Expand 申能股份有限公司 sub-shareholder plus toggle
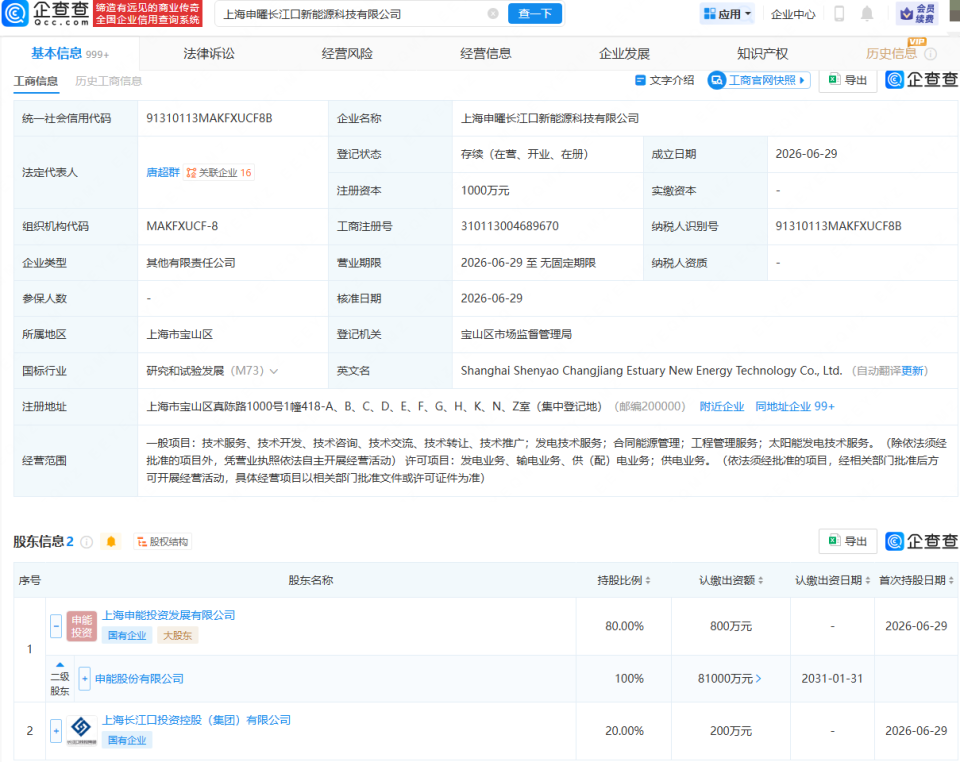The image size is (960, 762). pyautogui.click(x=84, y=679)
